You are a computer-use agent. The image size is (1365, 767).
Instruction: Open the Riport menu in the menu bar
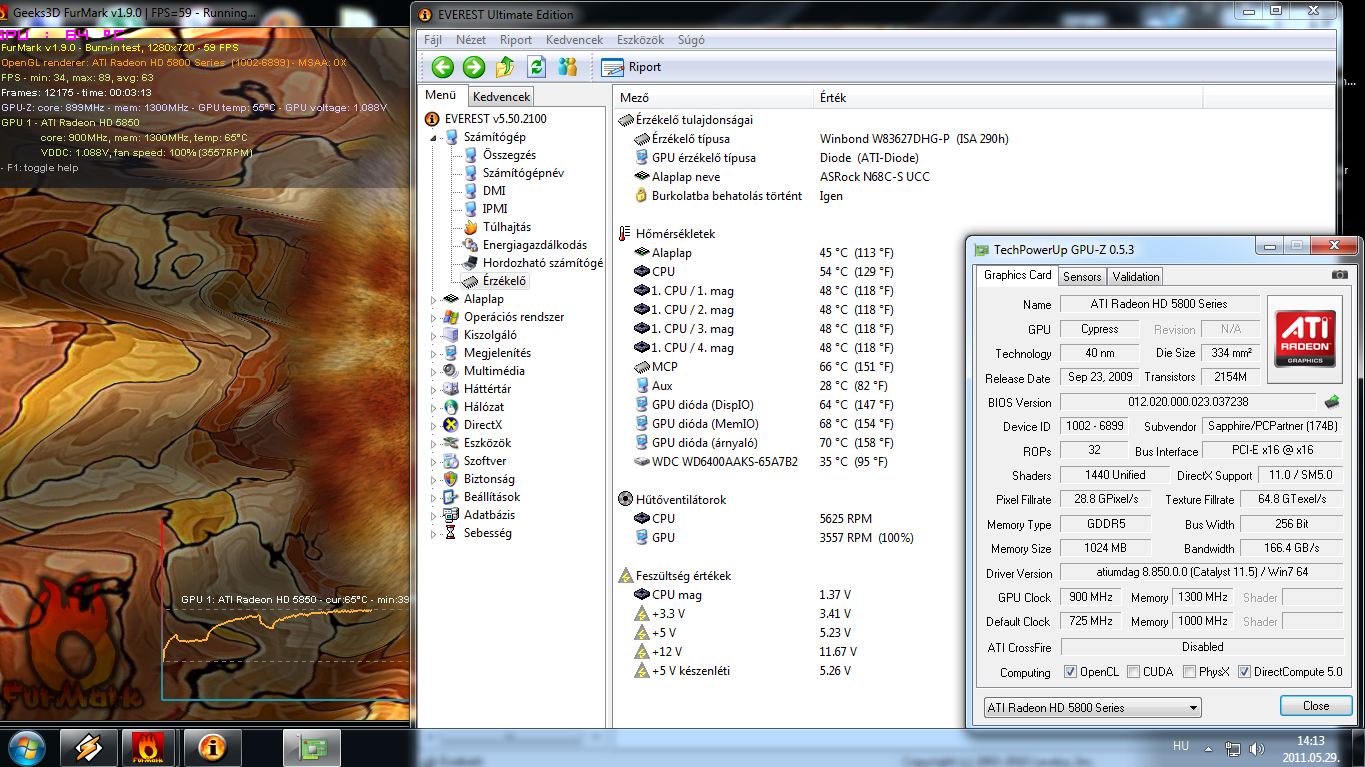(x=516, y=40)
